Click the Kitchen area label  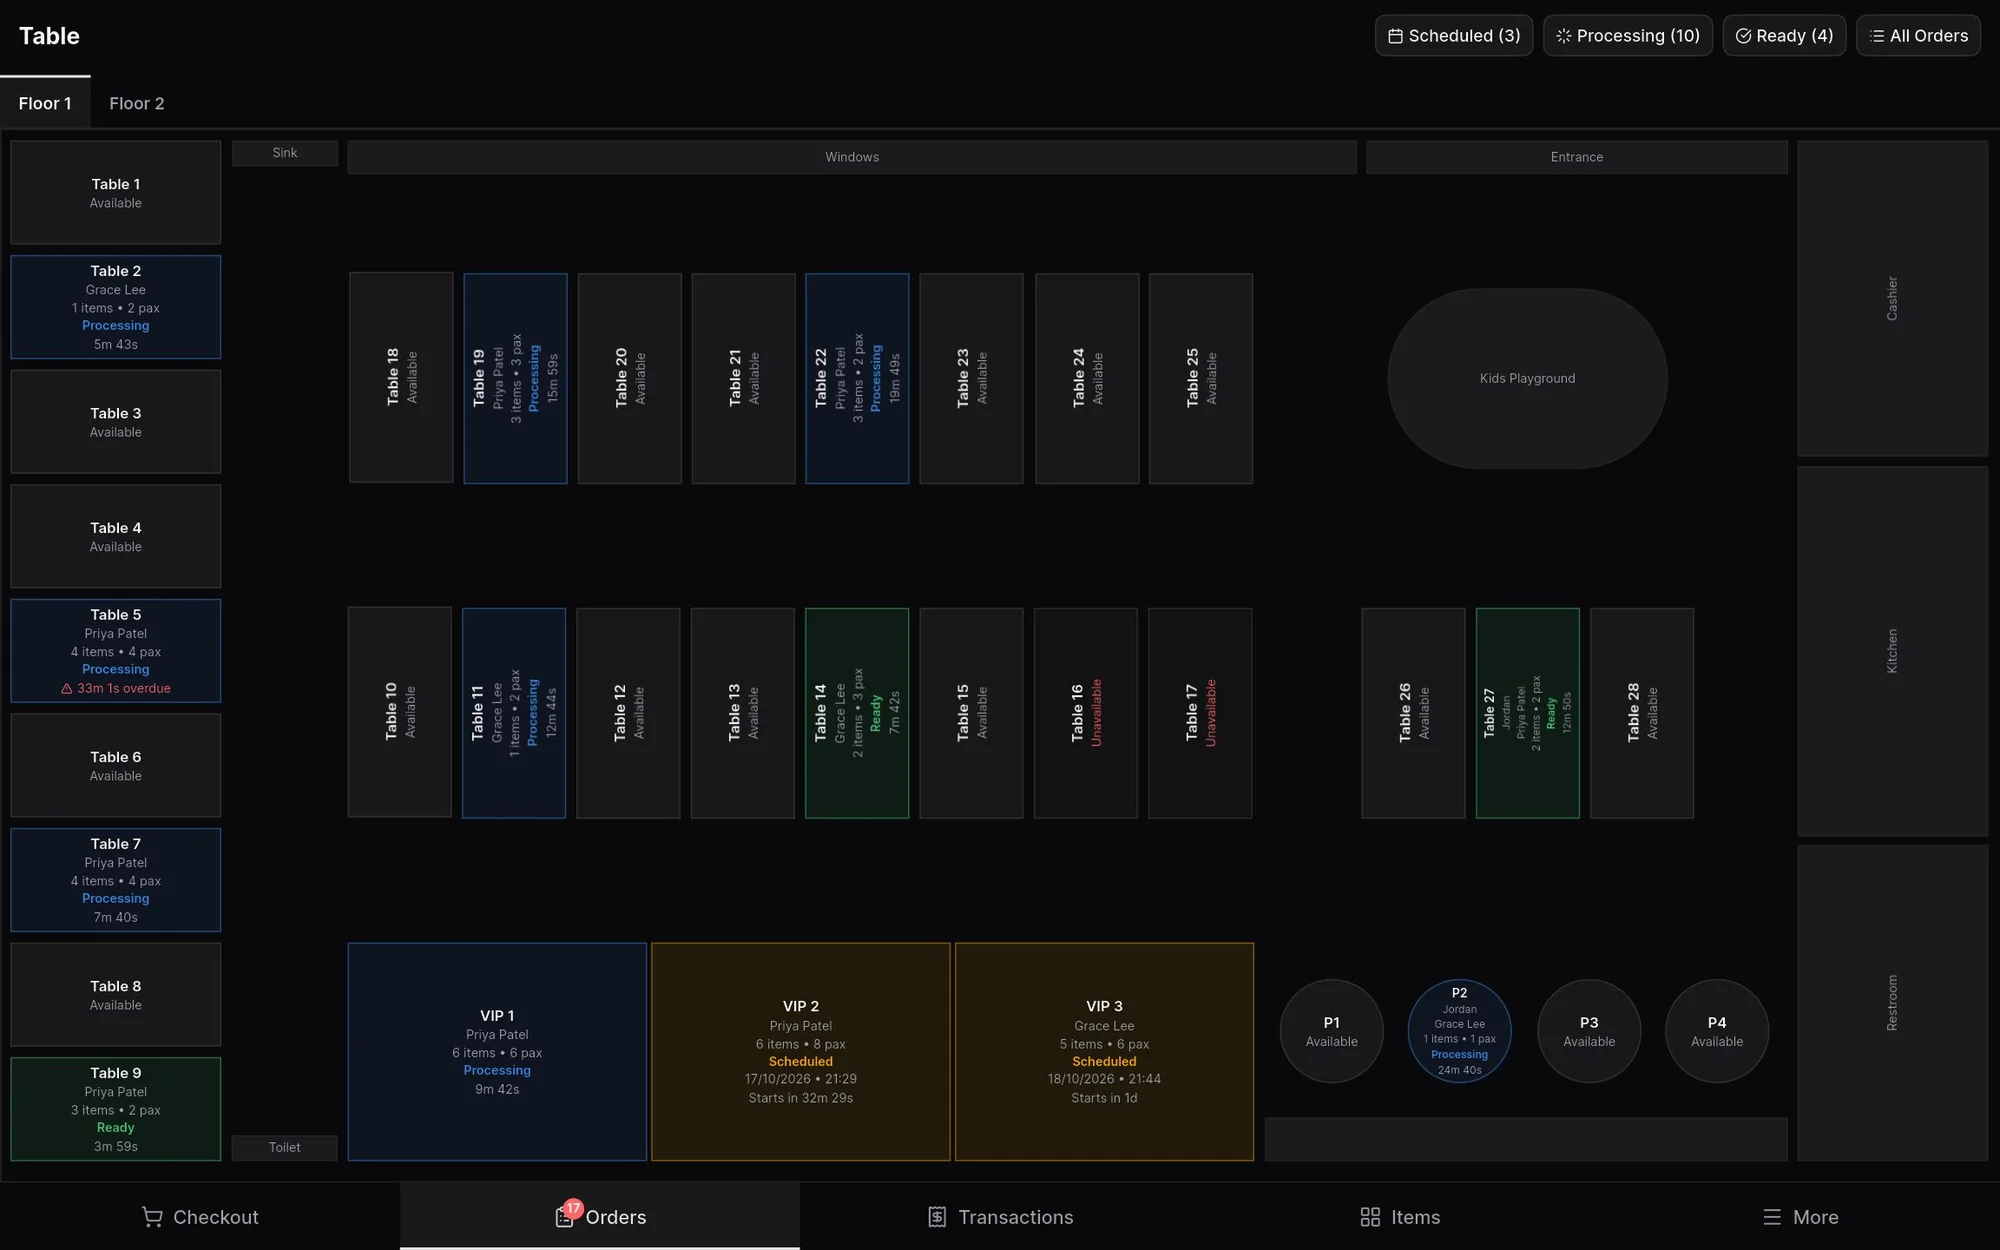(x=1892, y=651)
